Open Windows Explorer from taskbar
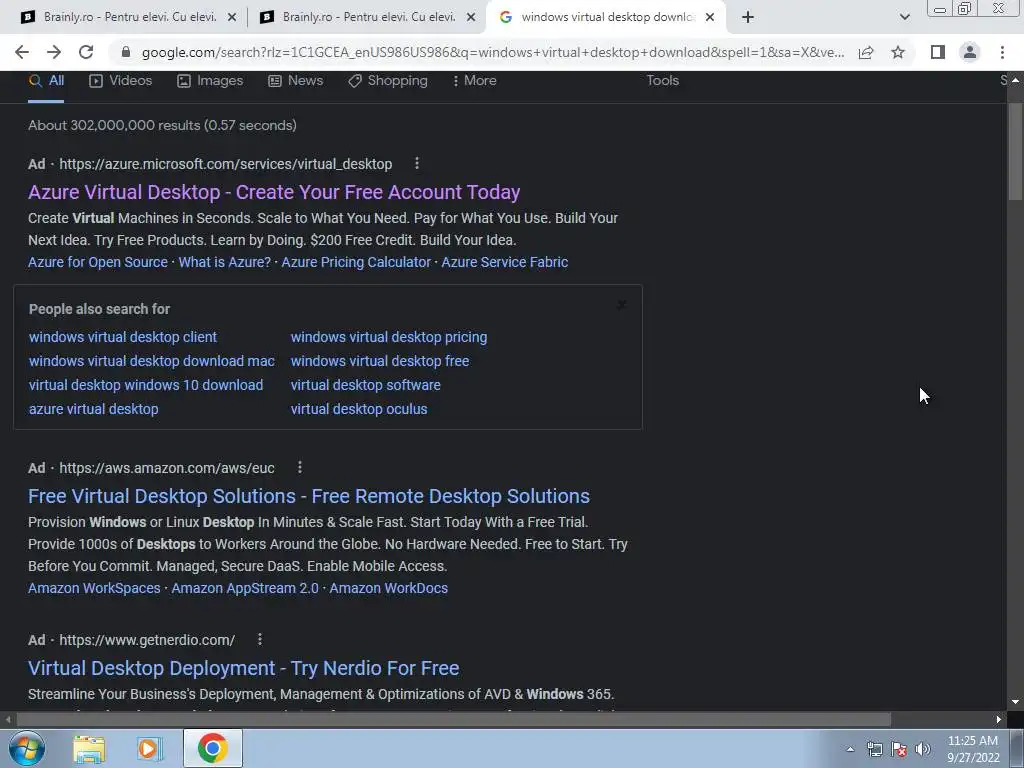 coord(89,748)
